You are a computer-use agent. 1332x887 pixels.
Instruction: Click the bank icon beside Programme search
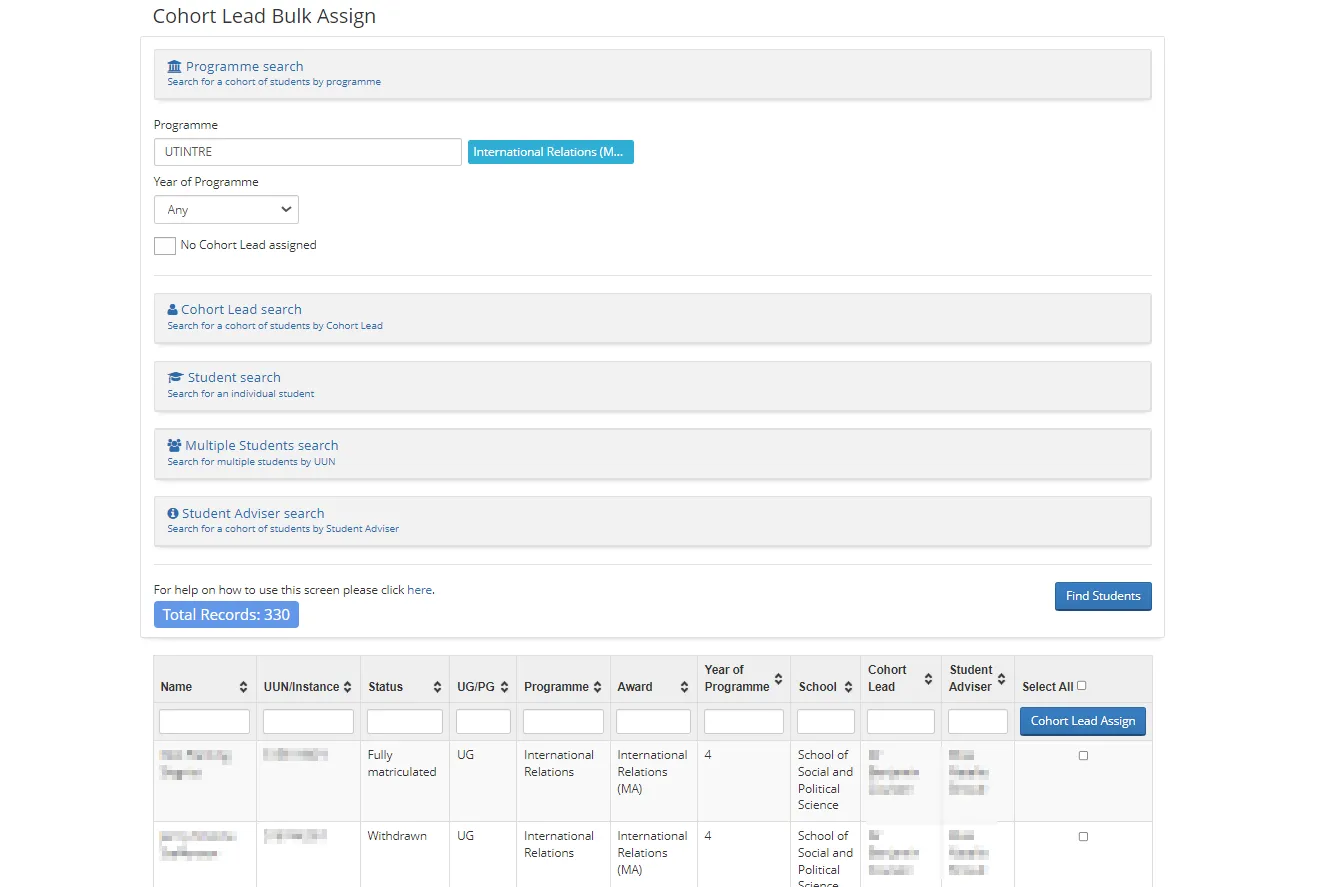174,65
